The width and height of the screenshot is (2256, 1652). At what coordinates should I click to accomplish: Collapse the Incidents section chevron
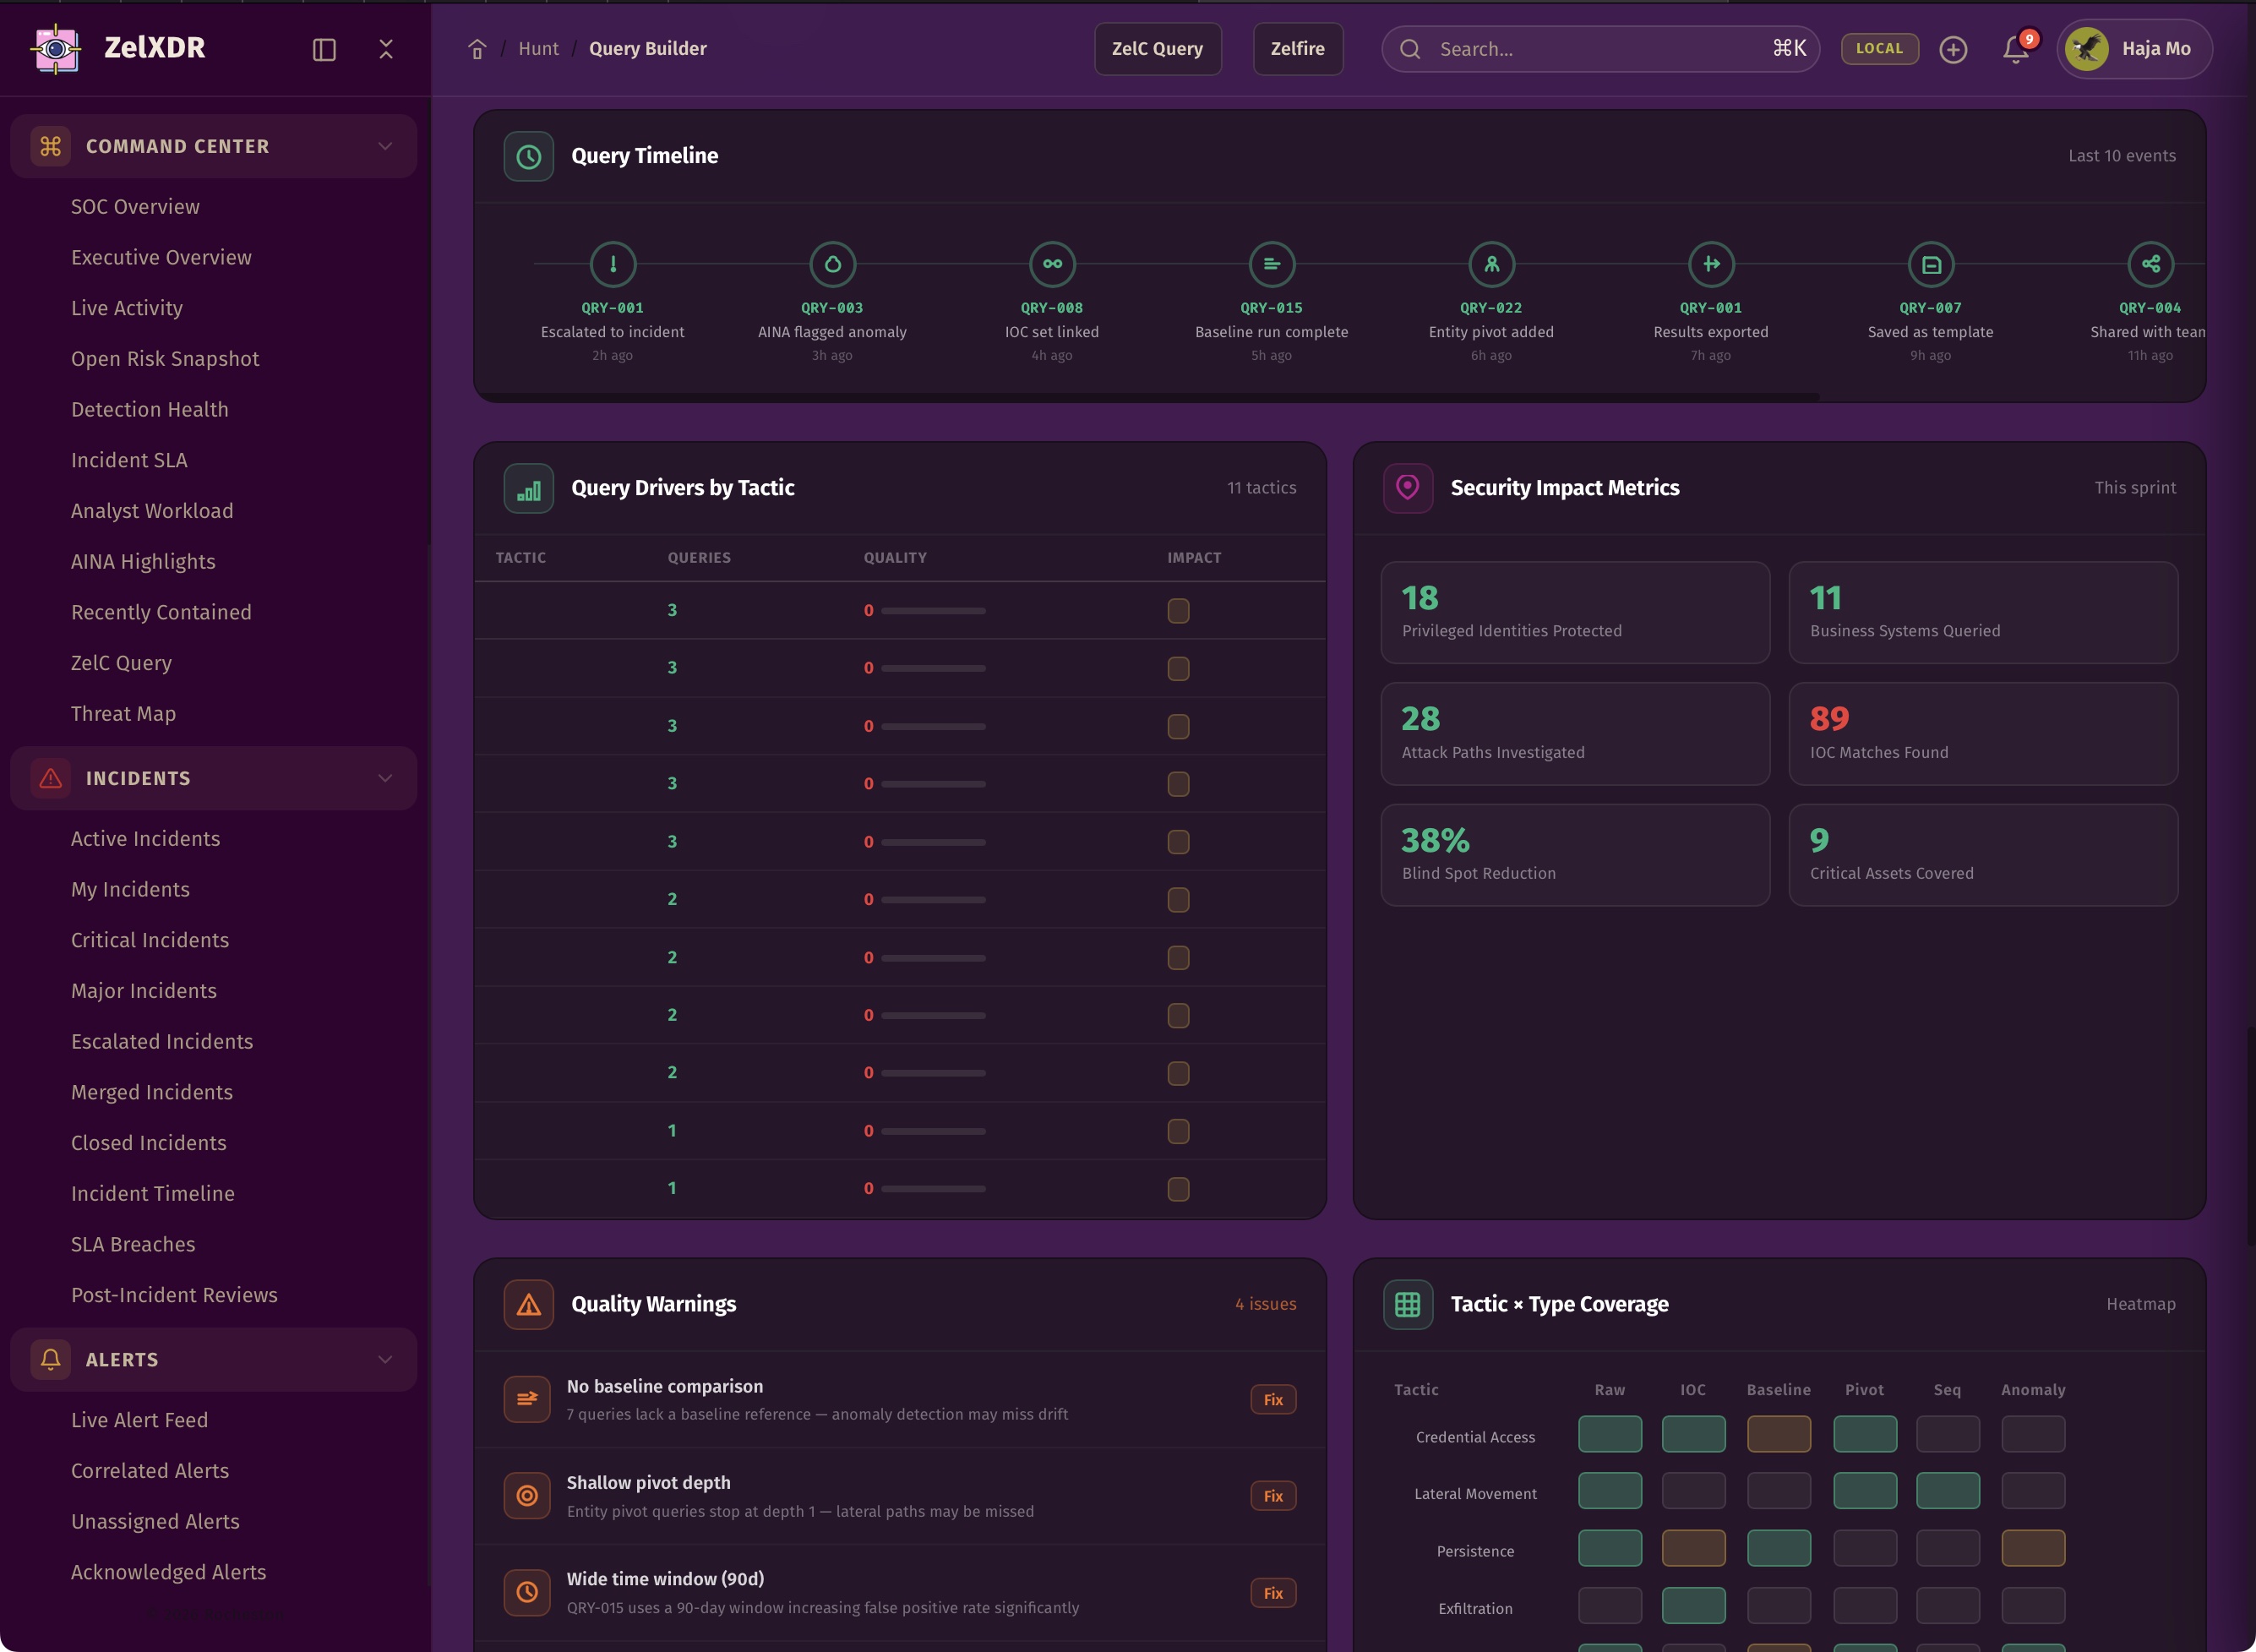click(385, 778)
